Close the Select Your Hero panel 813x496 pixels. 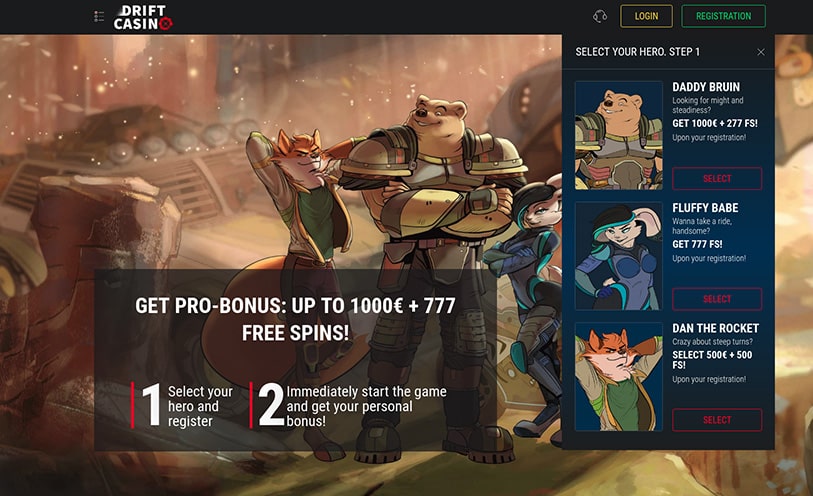tap(761, 52)
